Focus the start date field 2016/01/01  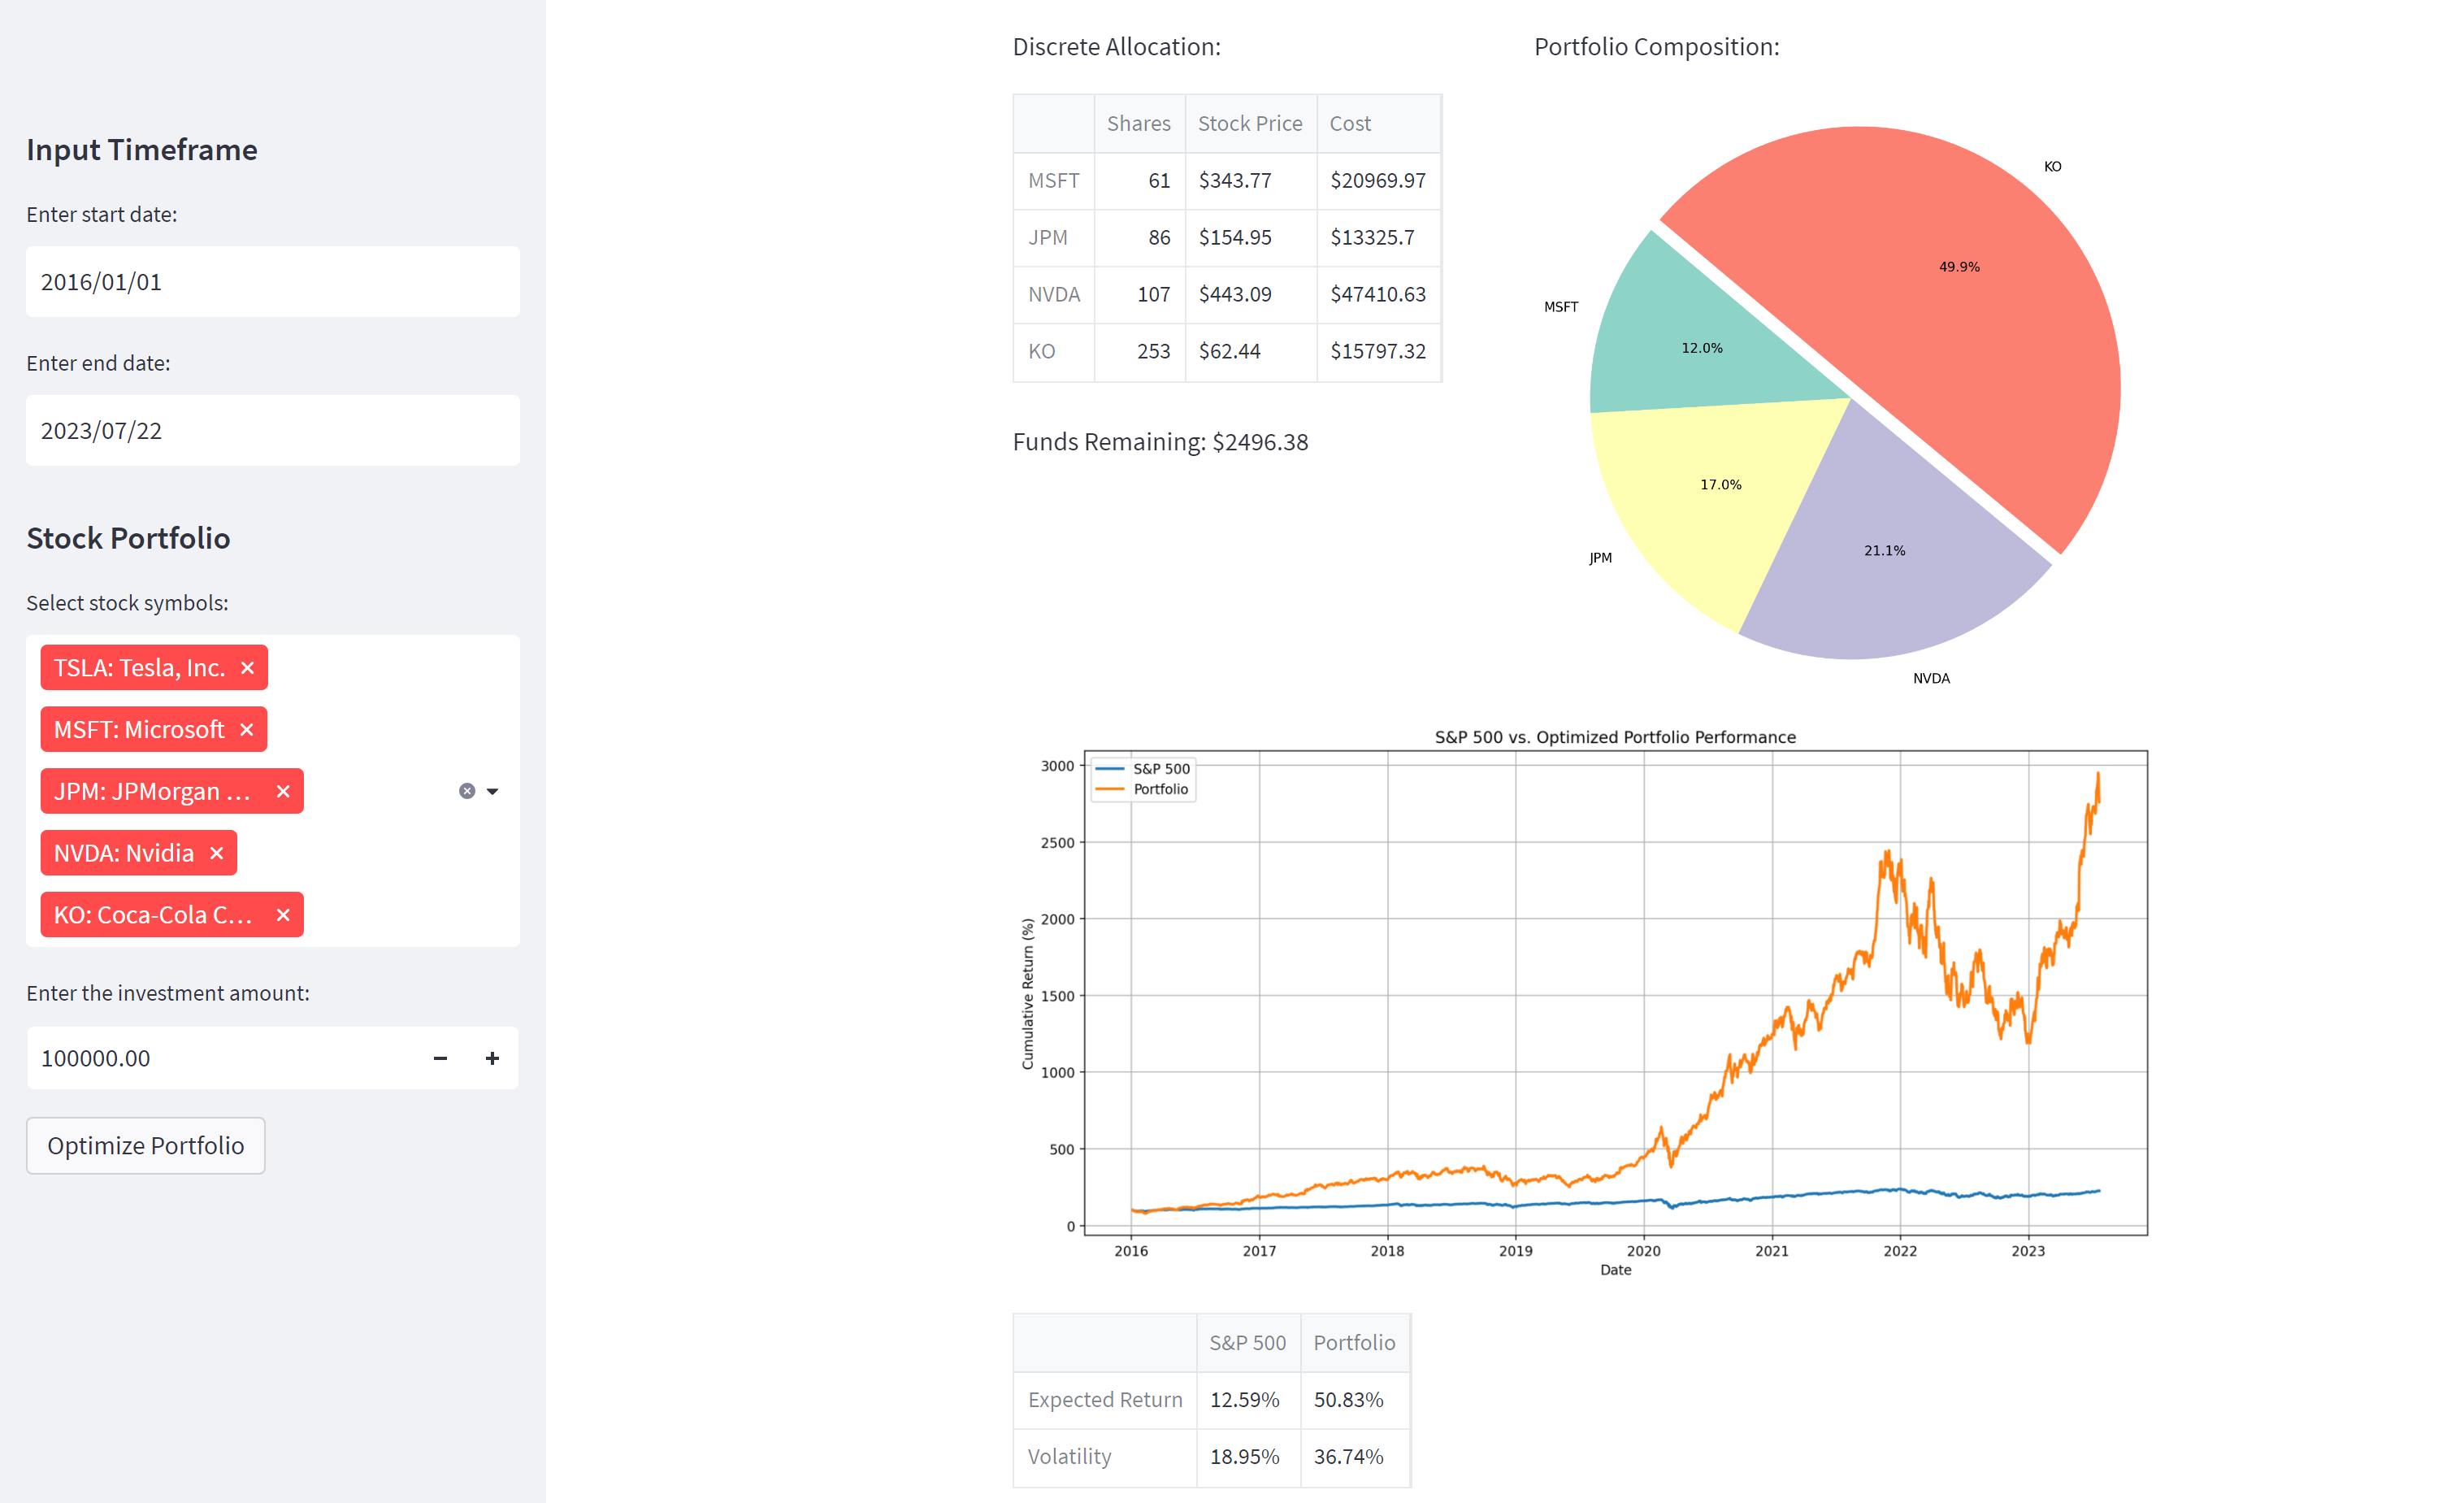[x=273, y=282]
